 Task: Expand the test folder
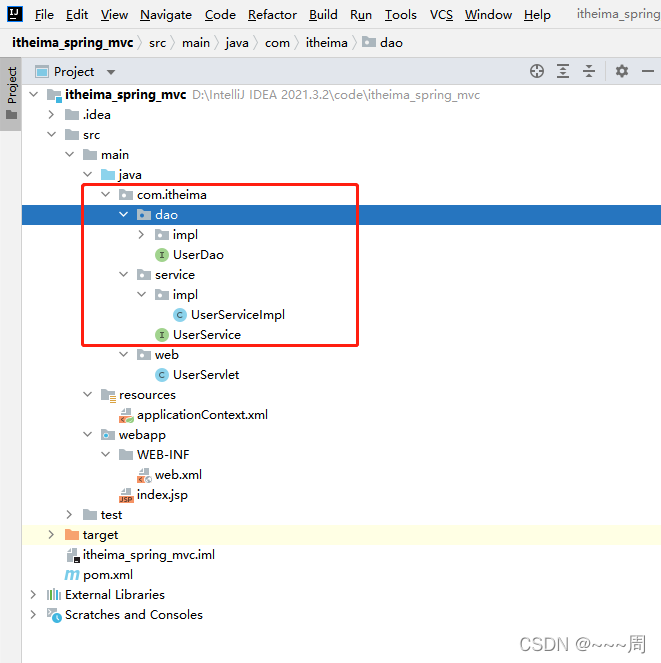69,515
